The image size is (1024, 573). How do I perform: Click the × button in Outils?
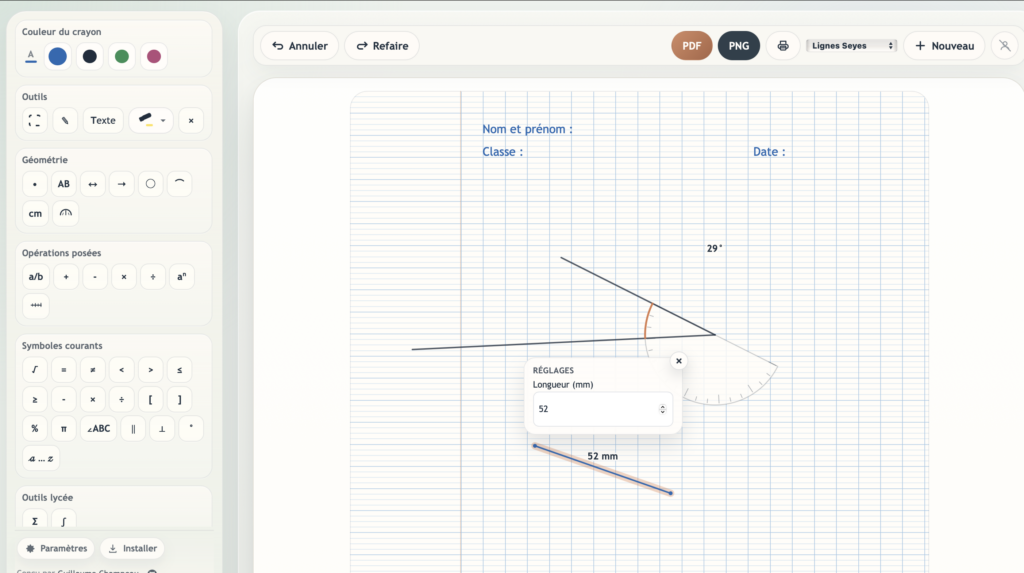(x=191, y=120)
